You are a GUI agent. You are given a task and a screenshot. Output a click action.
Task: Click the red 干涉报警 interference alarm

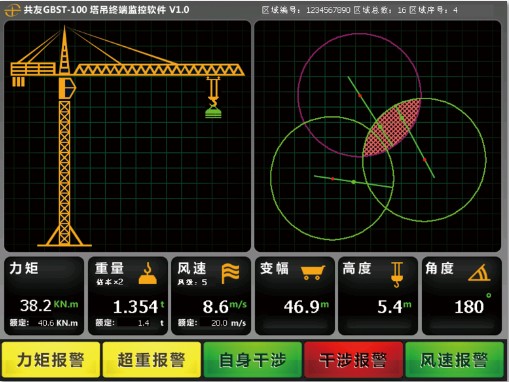coord(353,360)
